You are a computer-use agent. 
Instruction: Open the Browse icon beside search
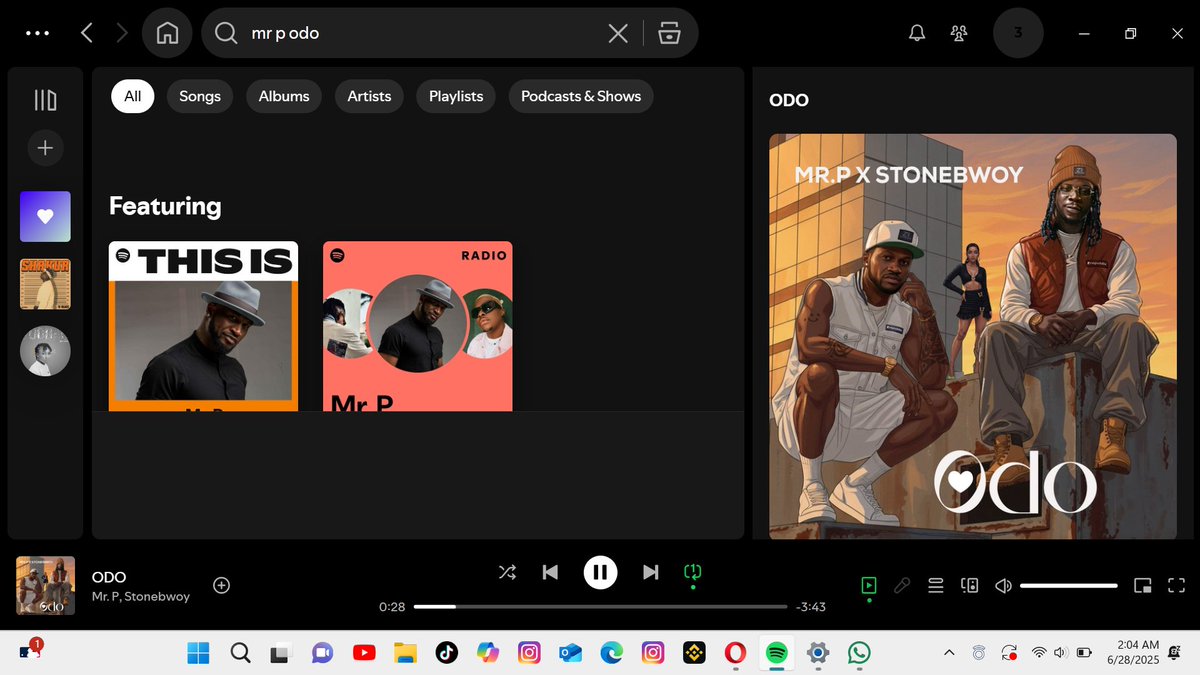[669, 33]
